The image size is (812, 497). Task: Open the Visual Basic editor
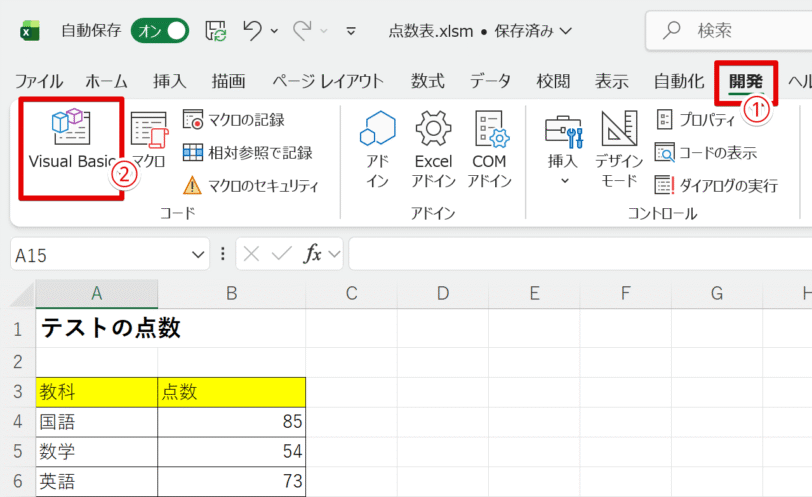[x=71, y=140]
